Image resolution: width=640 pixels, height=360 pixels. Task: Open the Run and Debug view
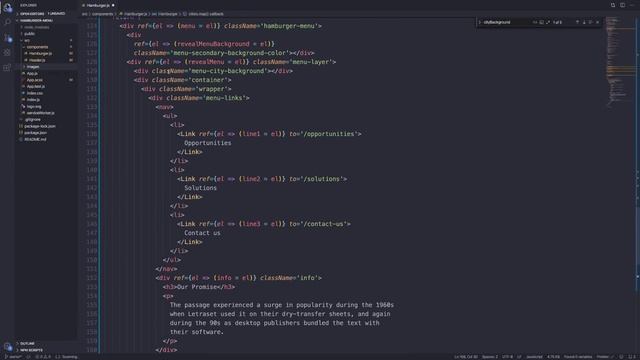tap(7, 53)
